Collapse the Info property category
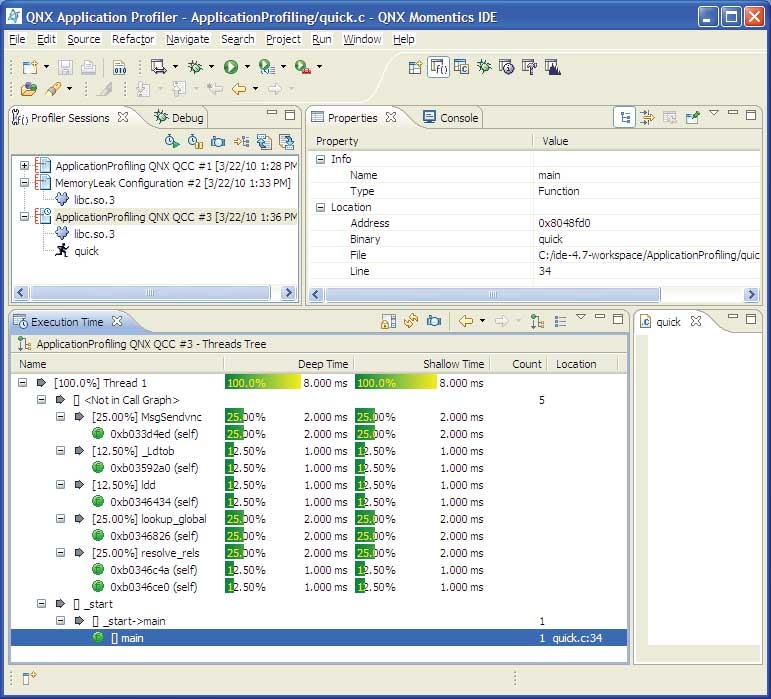The height and width of the screenshot is (699, 771). coord(321,159)
